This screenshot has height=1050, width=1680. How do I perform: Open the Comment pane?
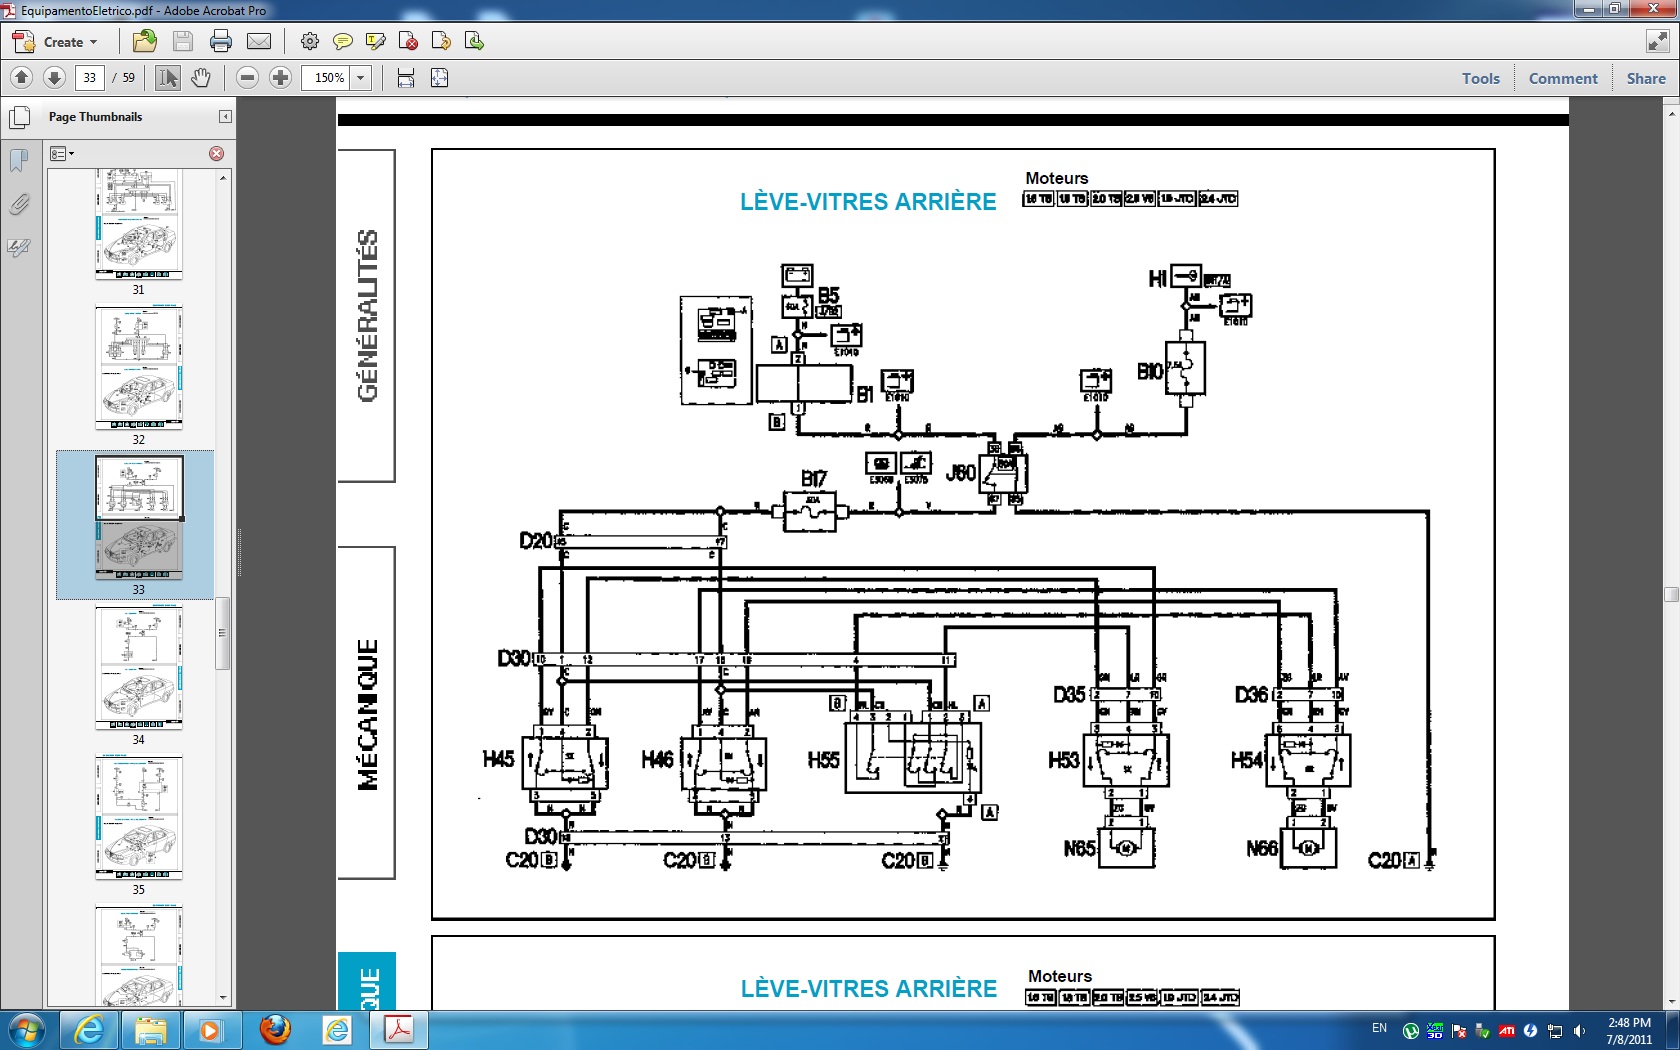[x=1562, y=78]
